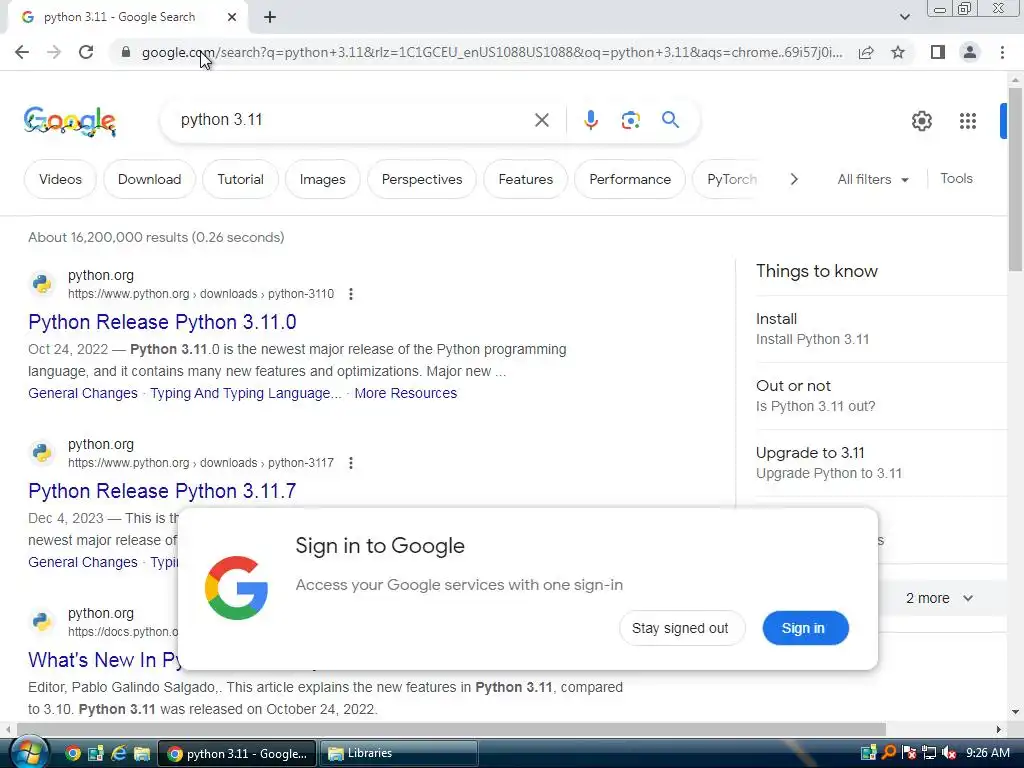Open the options dots for Python 3.11.7 result
The height and width of the screenshot is (768, 1024).
(x=351, y=463)
